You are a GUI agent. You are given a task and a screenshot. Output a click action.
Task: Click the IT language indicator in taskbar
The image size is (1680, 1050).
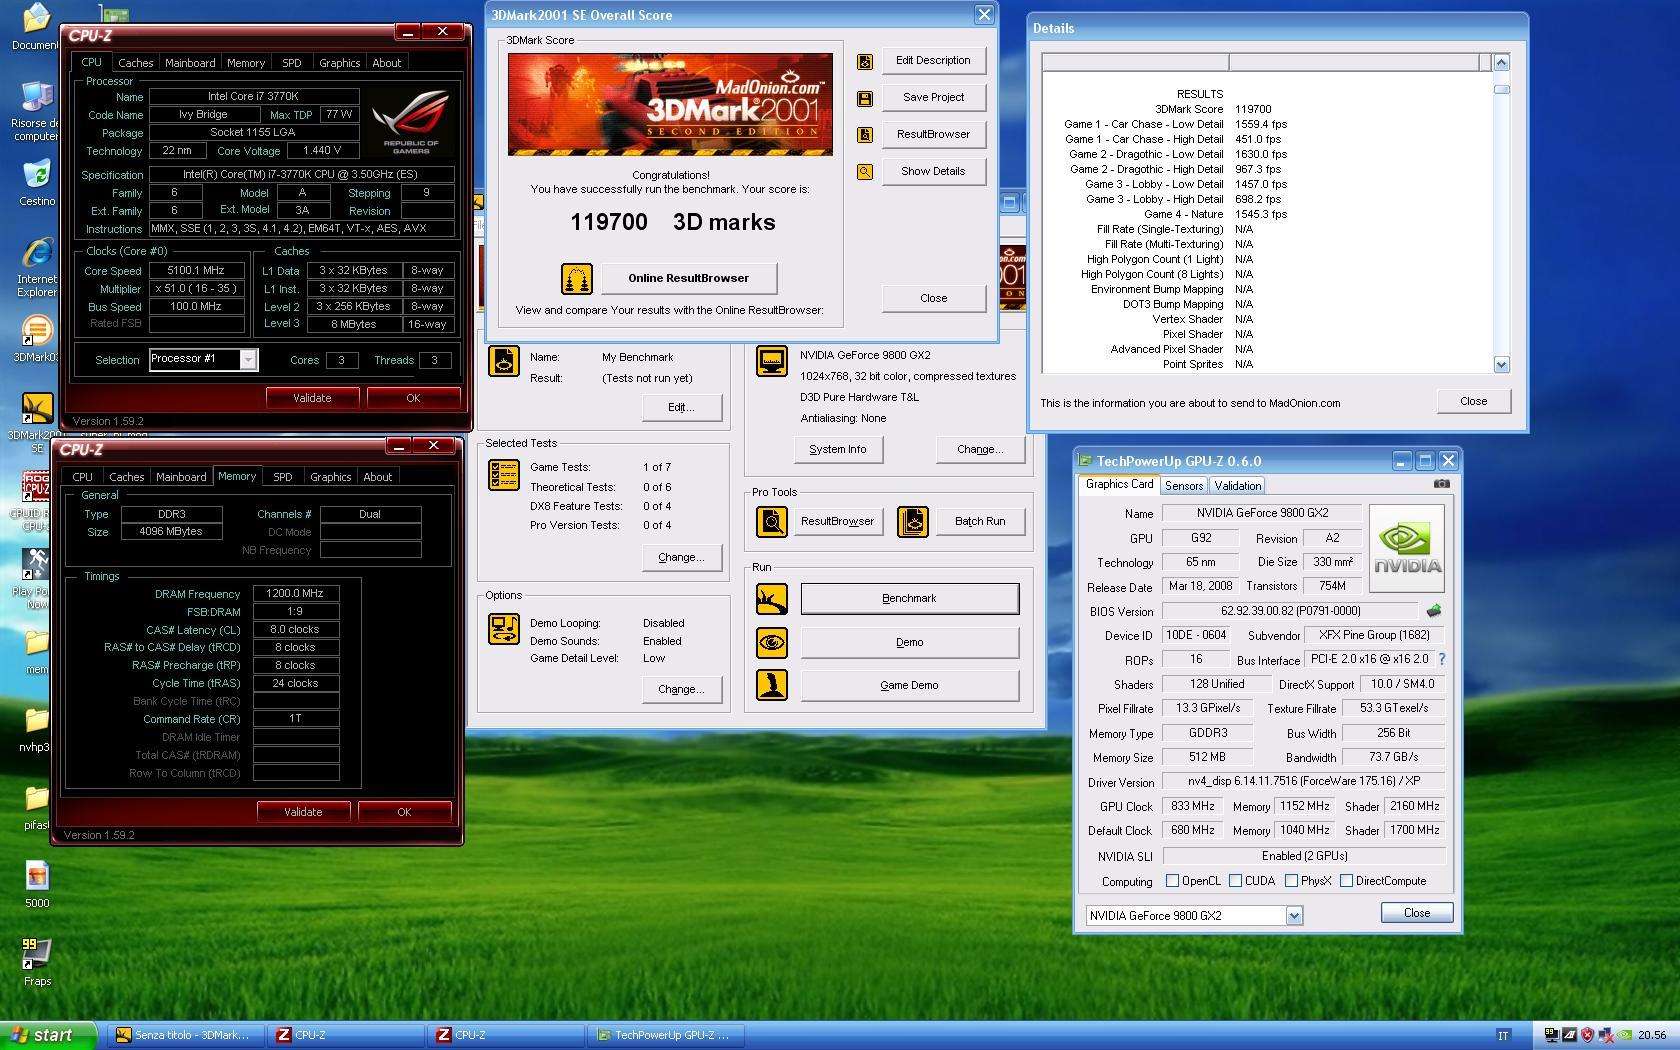1503,1036
